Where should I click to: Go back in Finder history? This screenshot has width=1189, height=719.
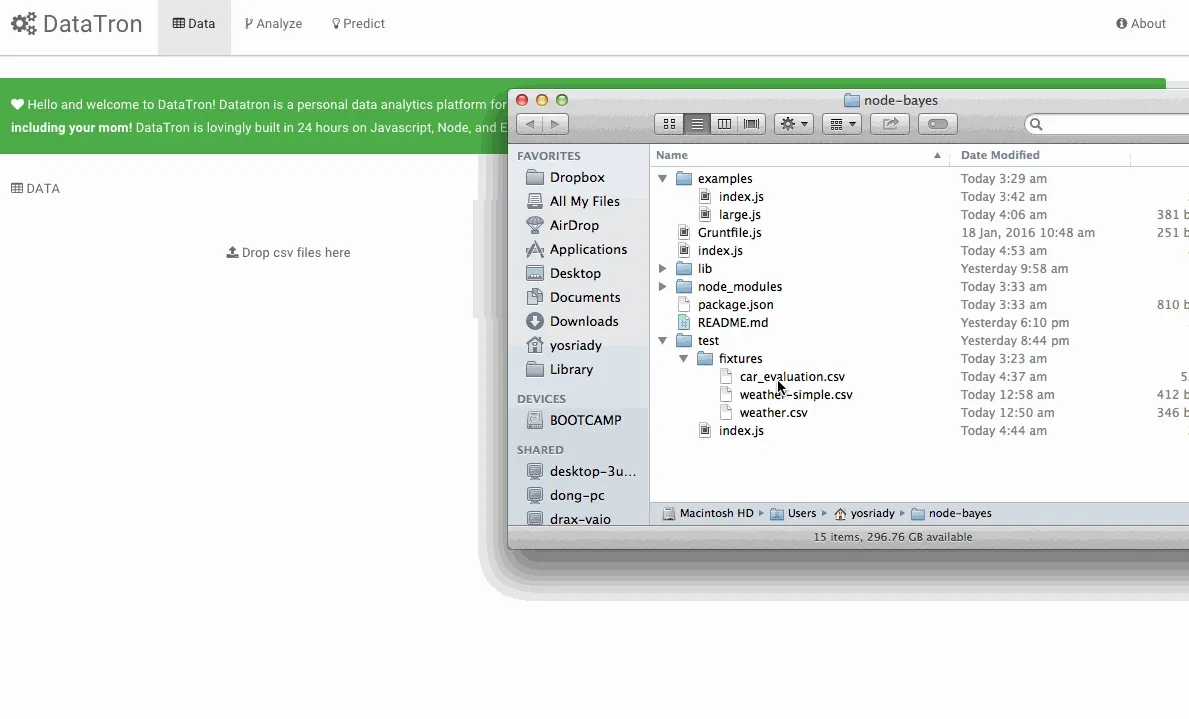529,124
